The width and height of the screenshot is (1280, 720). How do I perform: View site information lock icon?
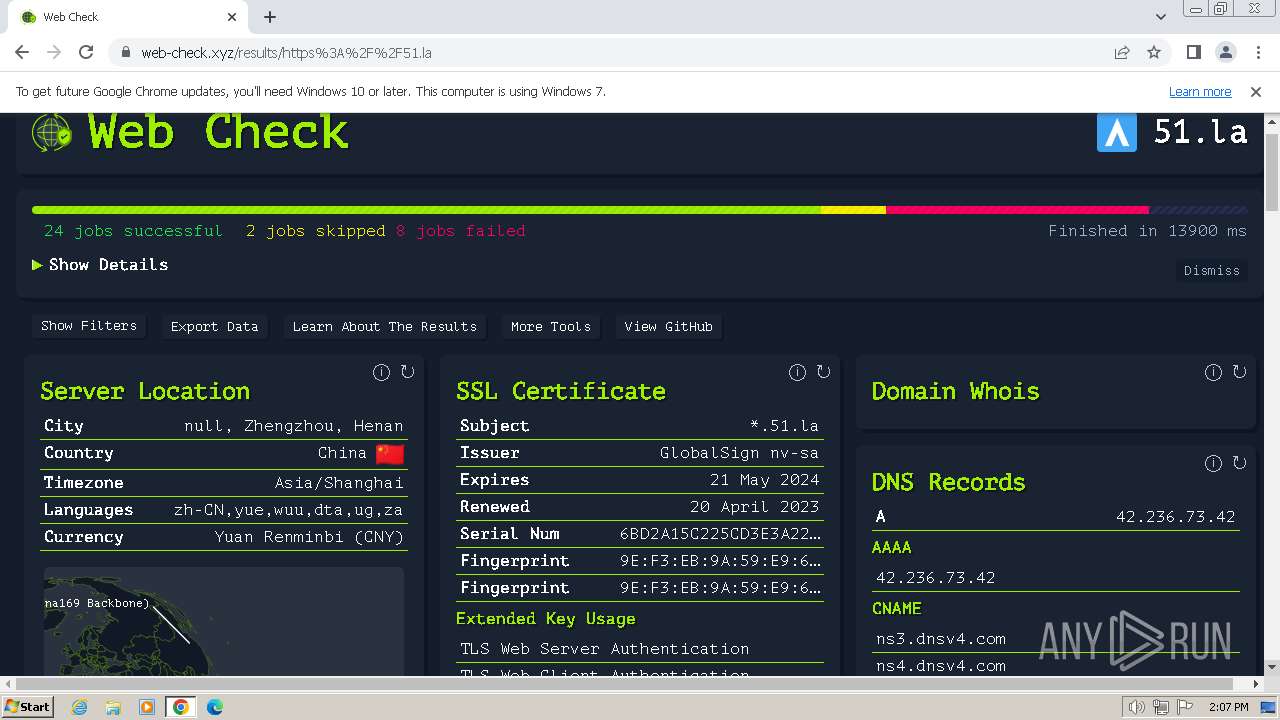pos(126,52)
